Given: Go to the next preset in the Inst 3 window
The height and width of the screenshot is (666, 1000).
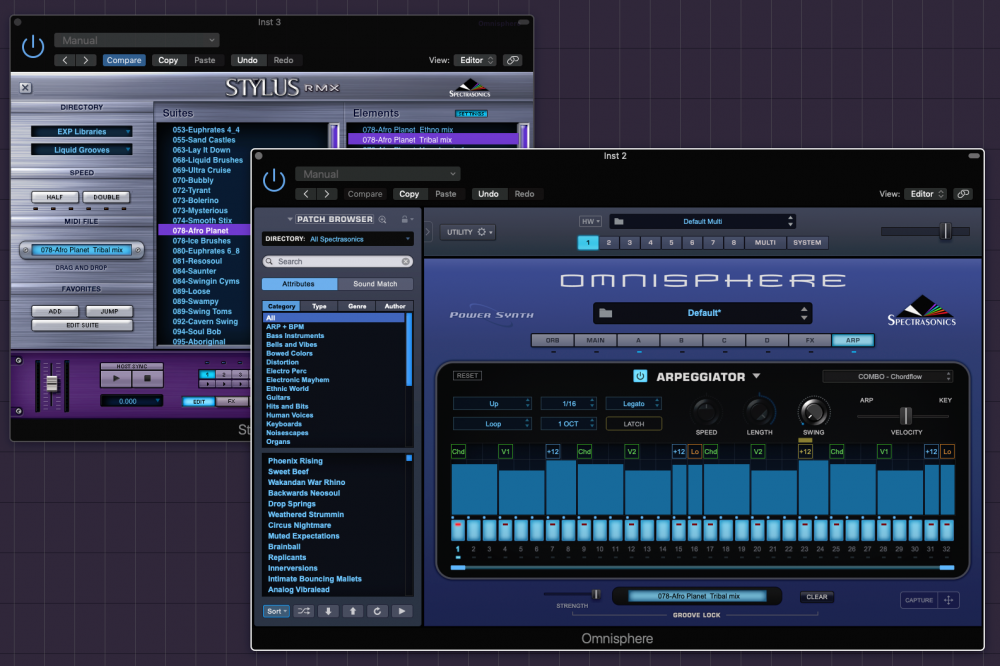Looking at the screenshot, I should point(86,60).
